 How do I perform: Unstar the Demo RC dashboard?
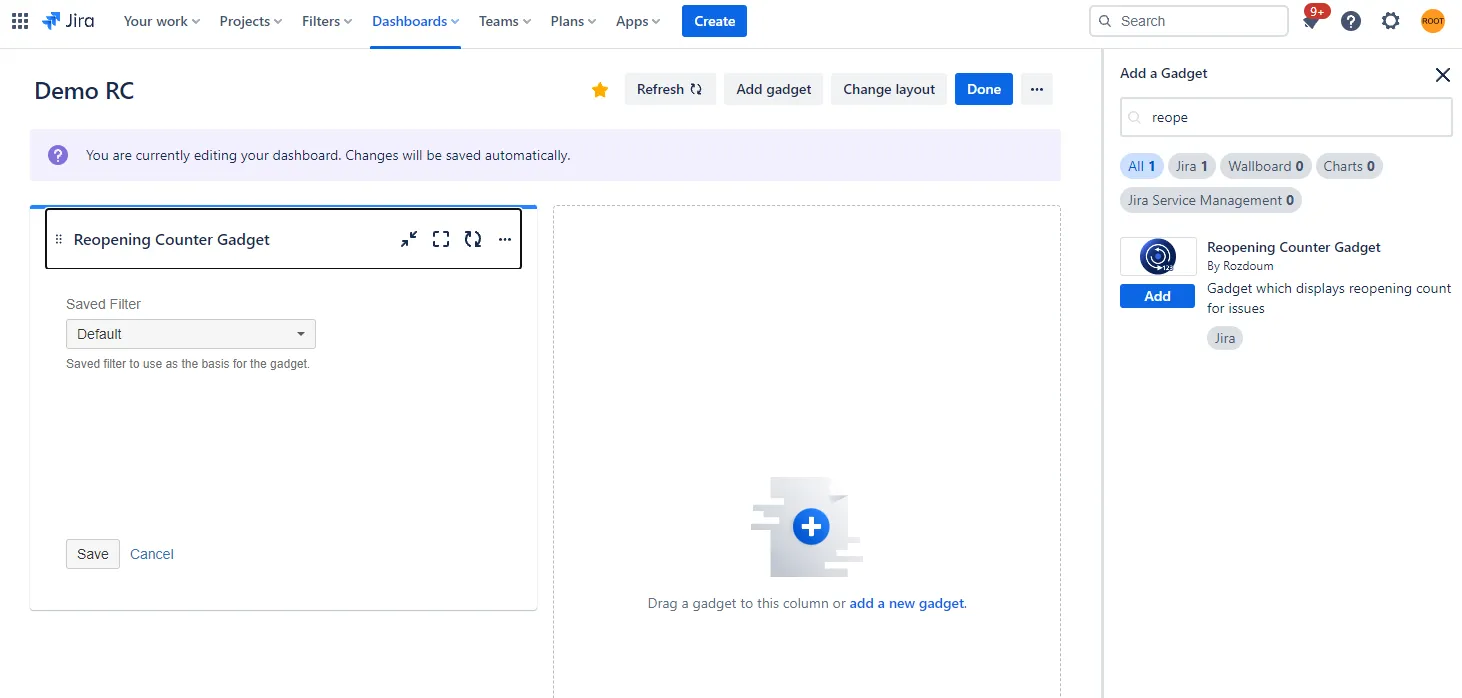click(x=600, y=90)
